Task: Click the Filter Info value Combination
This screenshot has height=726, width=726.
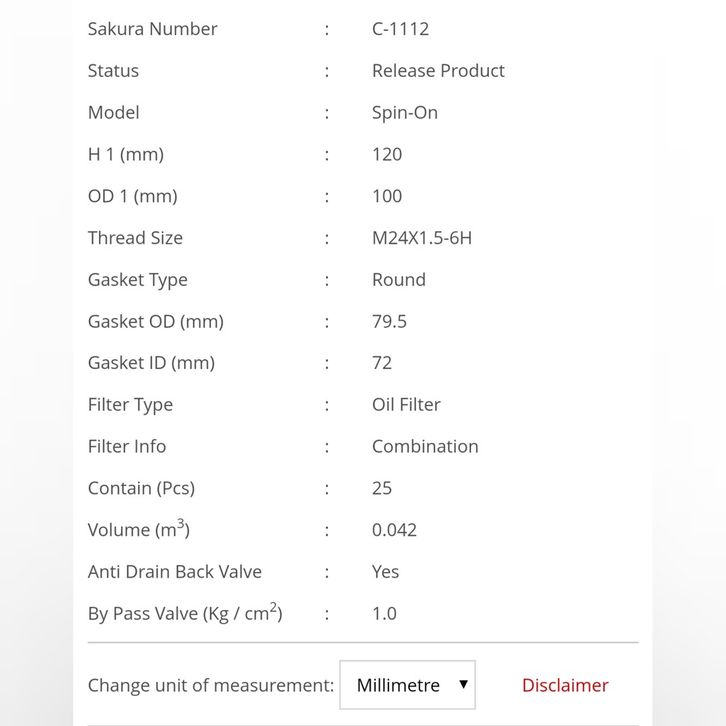Action: pos(425,446)
